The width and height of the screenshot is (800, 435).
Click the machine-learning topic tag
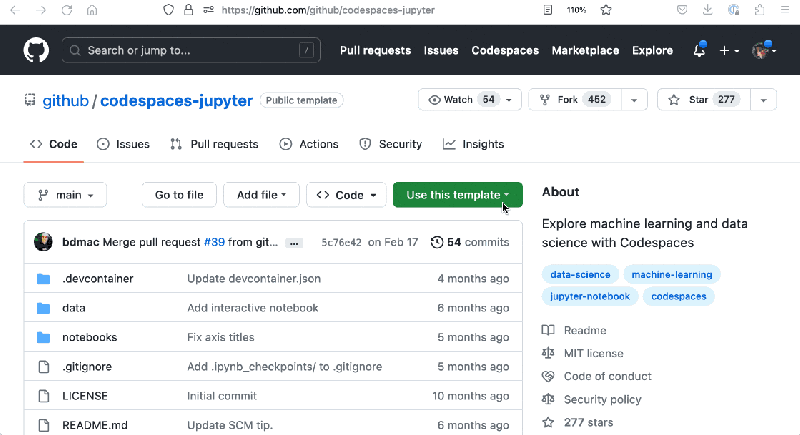click(x=672, y=274)
